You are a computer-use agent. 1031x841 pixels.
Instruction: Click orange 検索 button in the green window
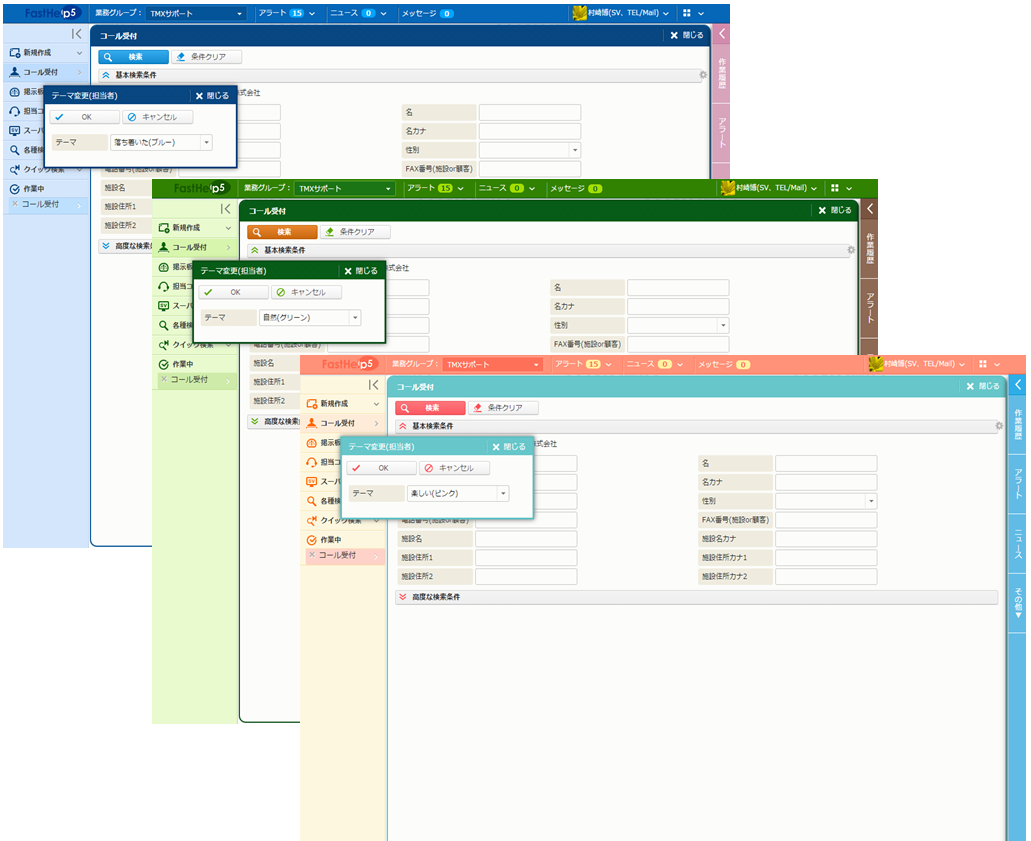[x=283, y=232]
